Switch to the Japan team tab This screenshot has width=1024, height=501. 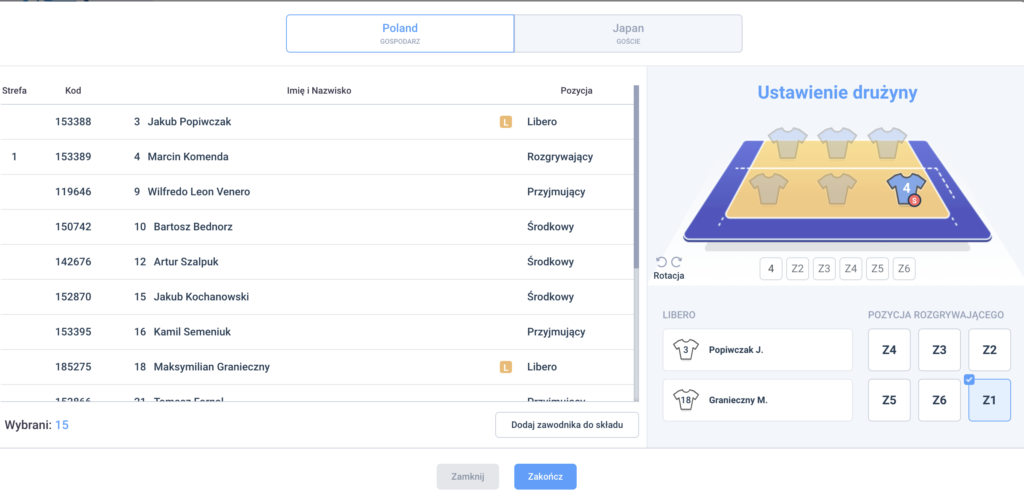click(628, 33)
